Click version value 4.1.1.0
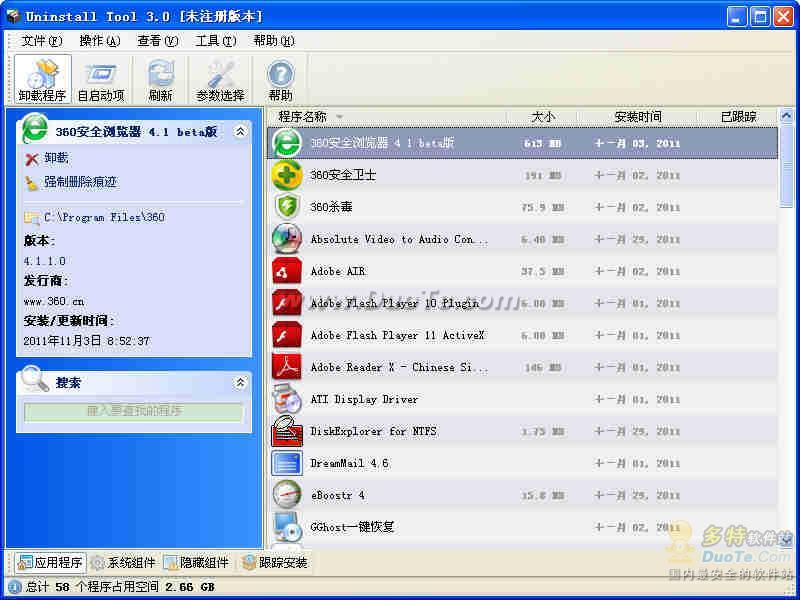The image size is (800, 600). (44, 261)
